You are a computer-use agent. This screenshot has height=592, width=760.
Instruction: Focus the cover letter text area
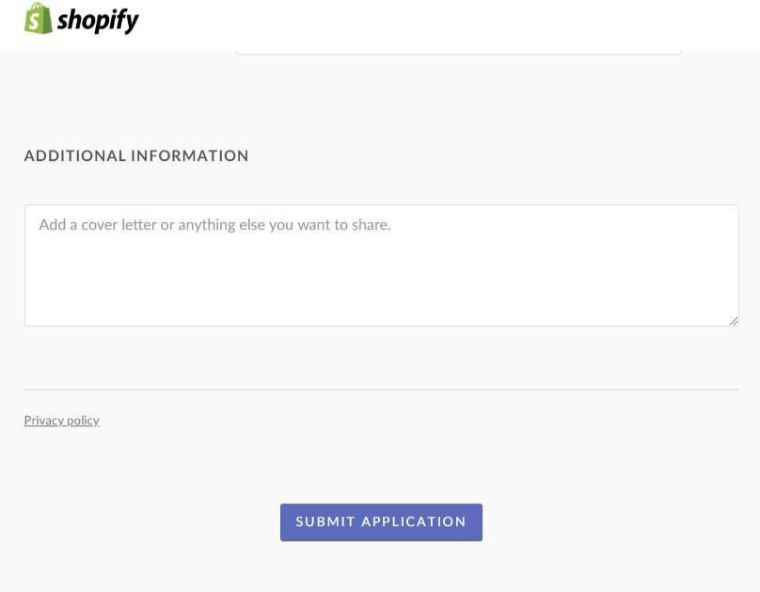pyautogui.click(x=381, y=265)
